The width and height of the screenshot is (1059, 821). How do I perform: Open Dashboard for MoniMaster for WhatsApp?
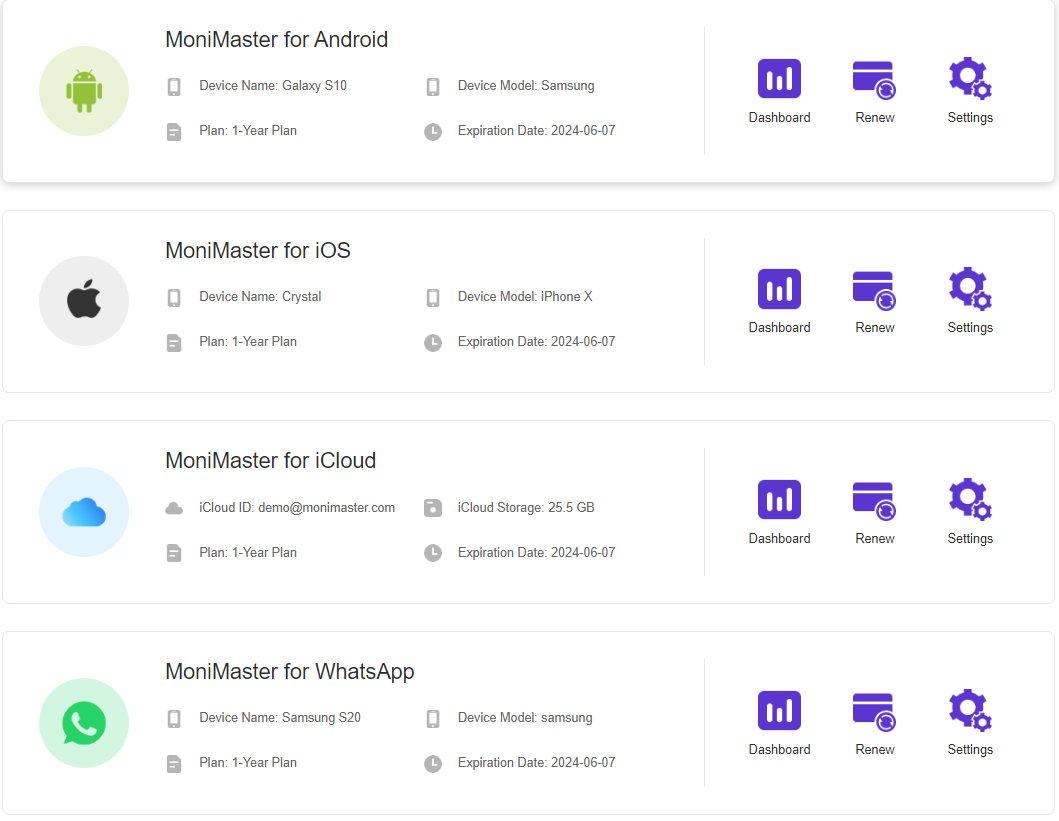(x=779, y=711)
